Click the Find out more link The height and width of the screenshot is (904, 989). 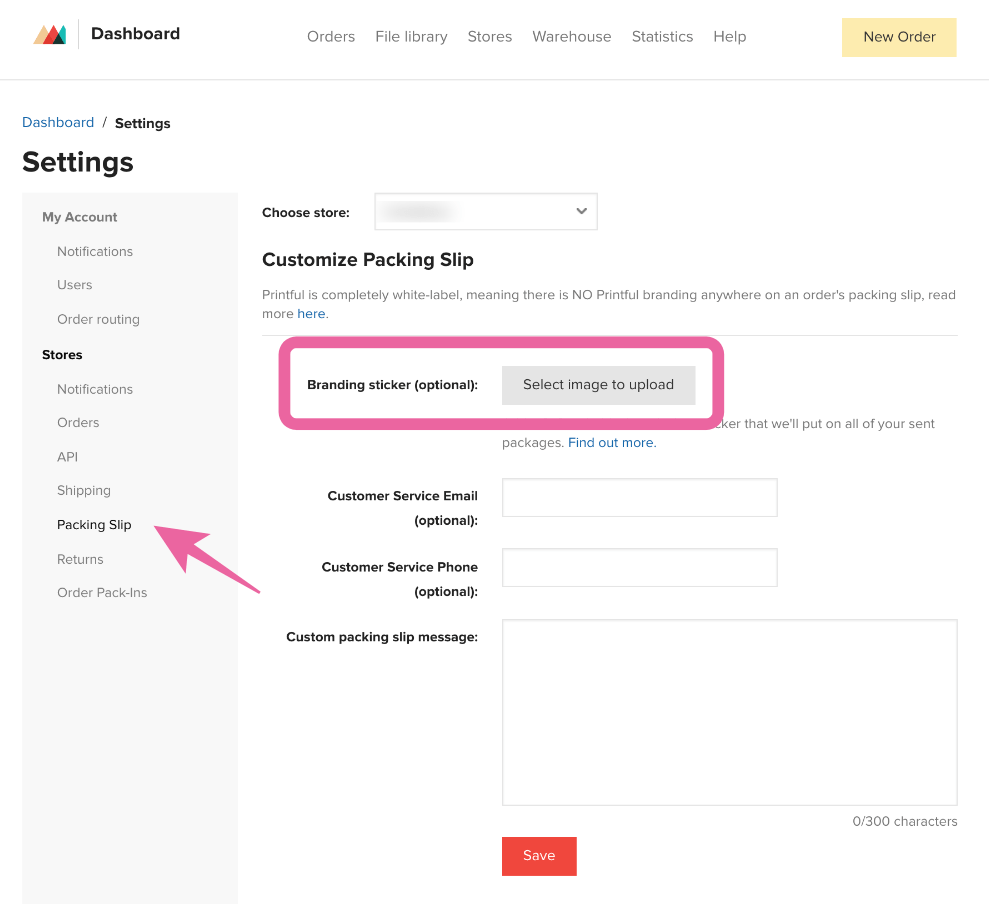611,442
